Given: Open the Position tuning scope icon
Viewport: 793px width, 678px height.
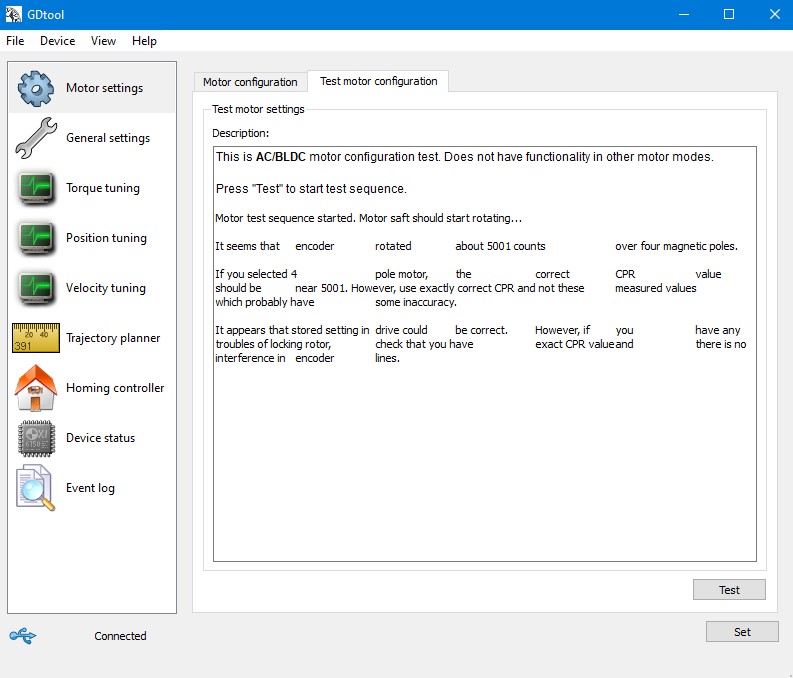Looking at the screenshot, I should click(35, 238).
